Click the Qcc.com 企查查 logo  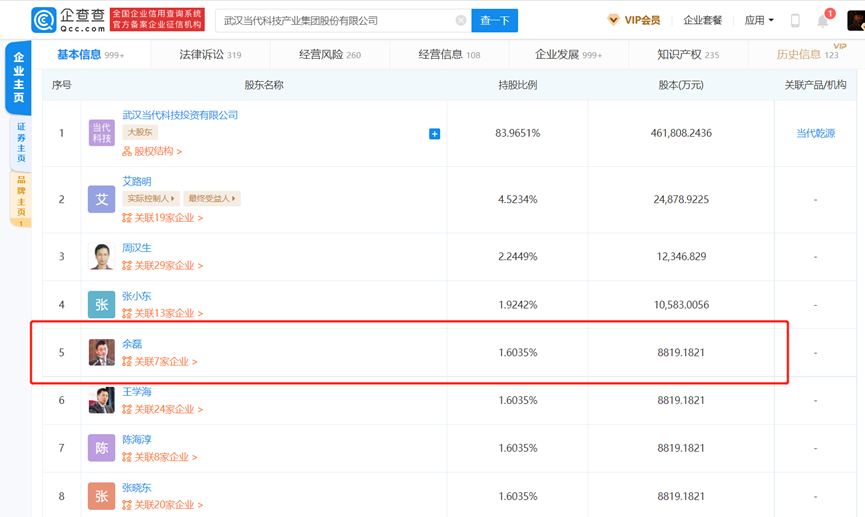click(66, 19)
